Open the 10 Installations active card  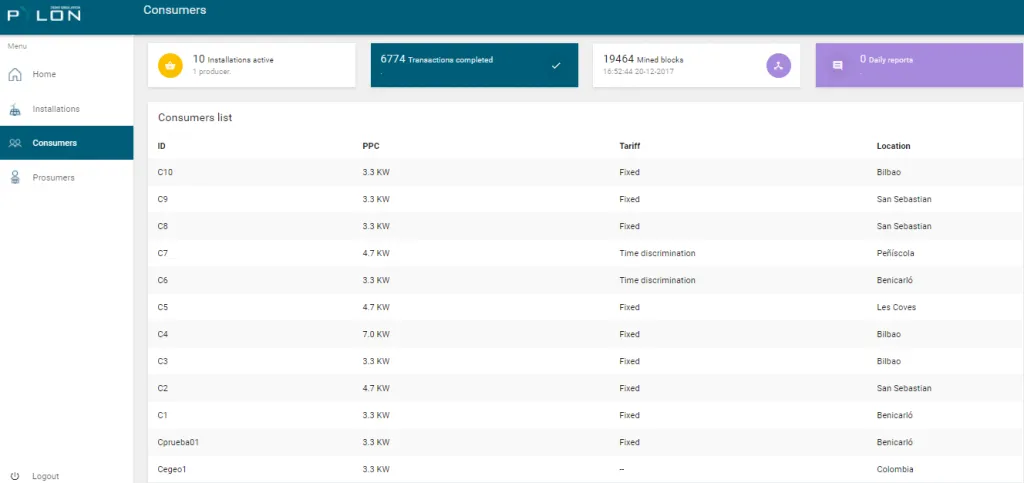coord(251,65)
